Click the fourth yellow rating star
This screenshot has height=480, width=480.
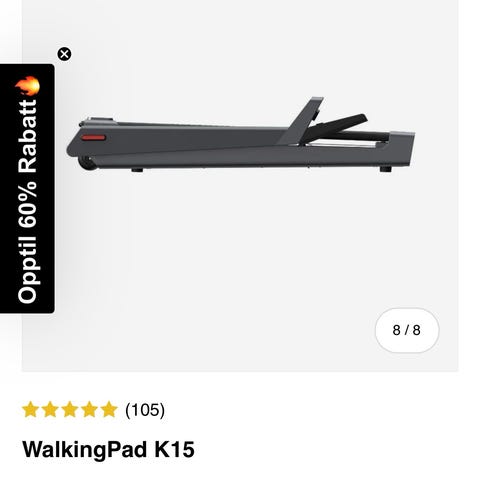(89, 409)
